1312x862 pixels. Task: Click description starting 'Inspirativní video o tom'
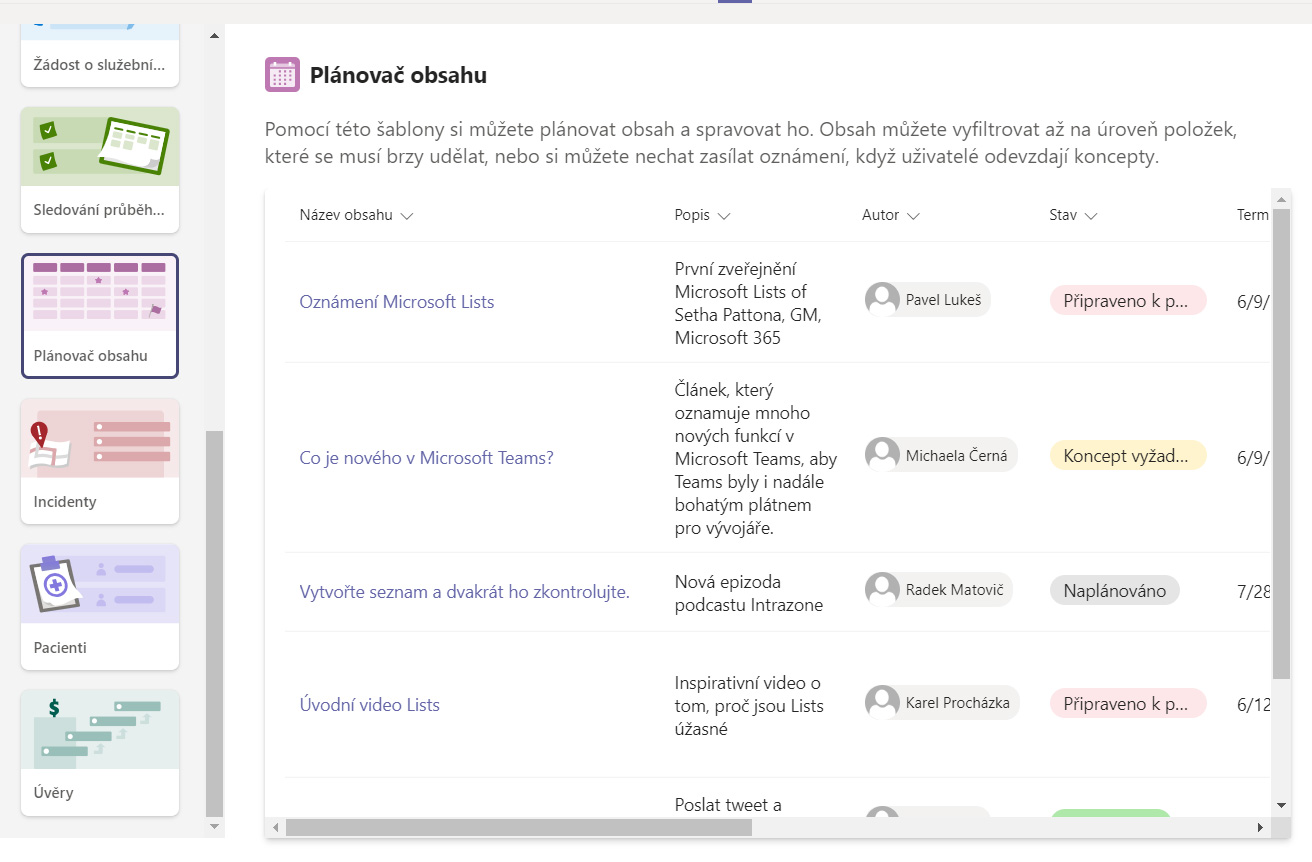coord(749,706)
